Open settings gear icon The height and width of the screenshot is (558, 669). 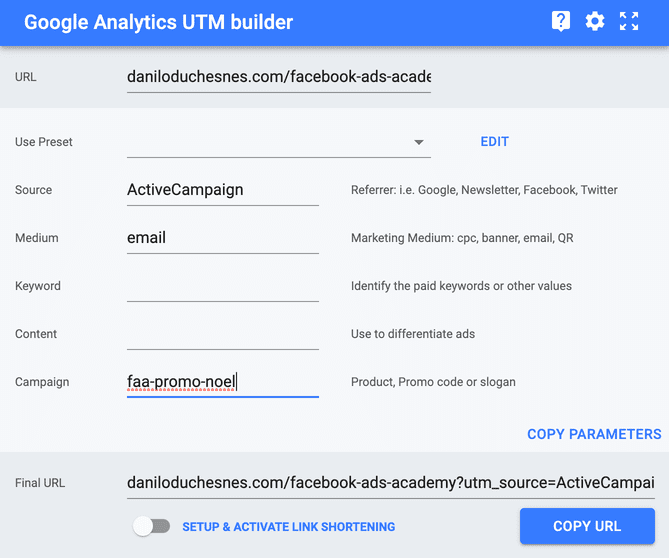(x=595, y=21)
